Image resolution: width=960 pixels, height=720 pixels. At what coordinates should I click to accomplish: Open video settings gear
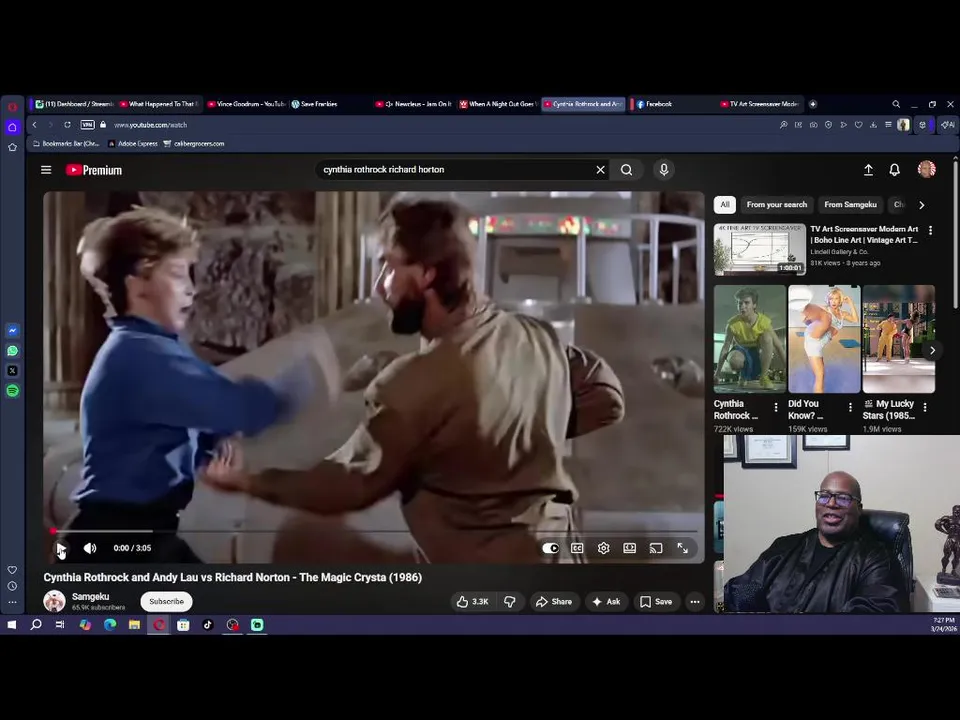tap(603, 548)
